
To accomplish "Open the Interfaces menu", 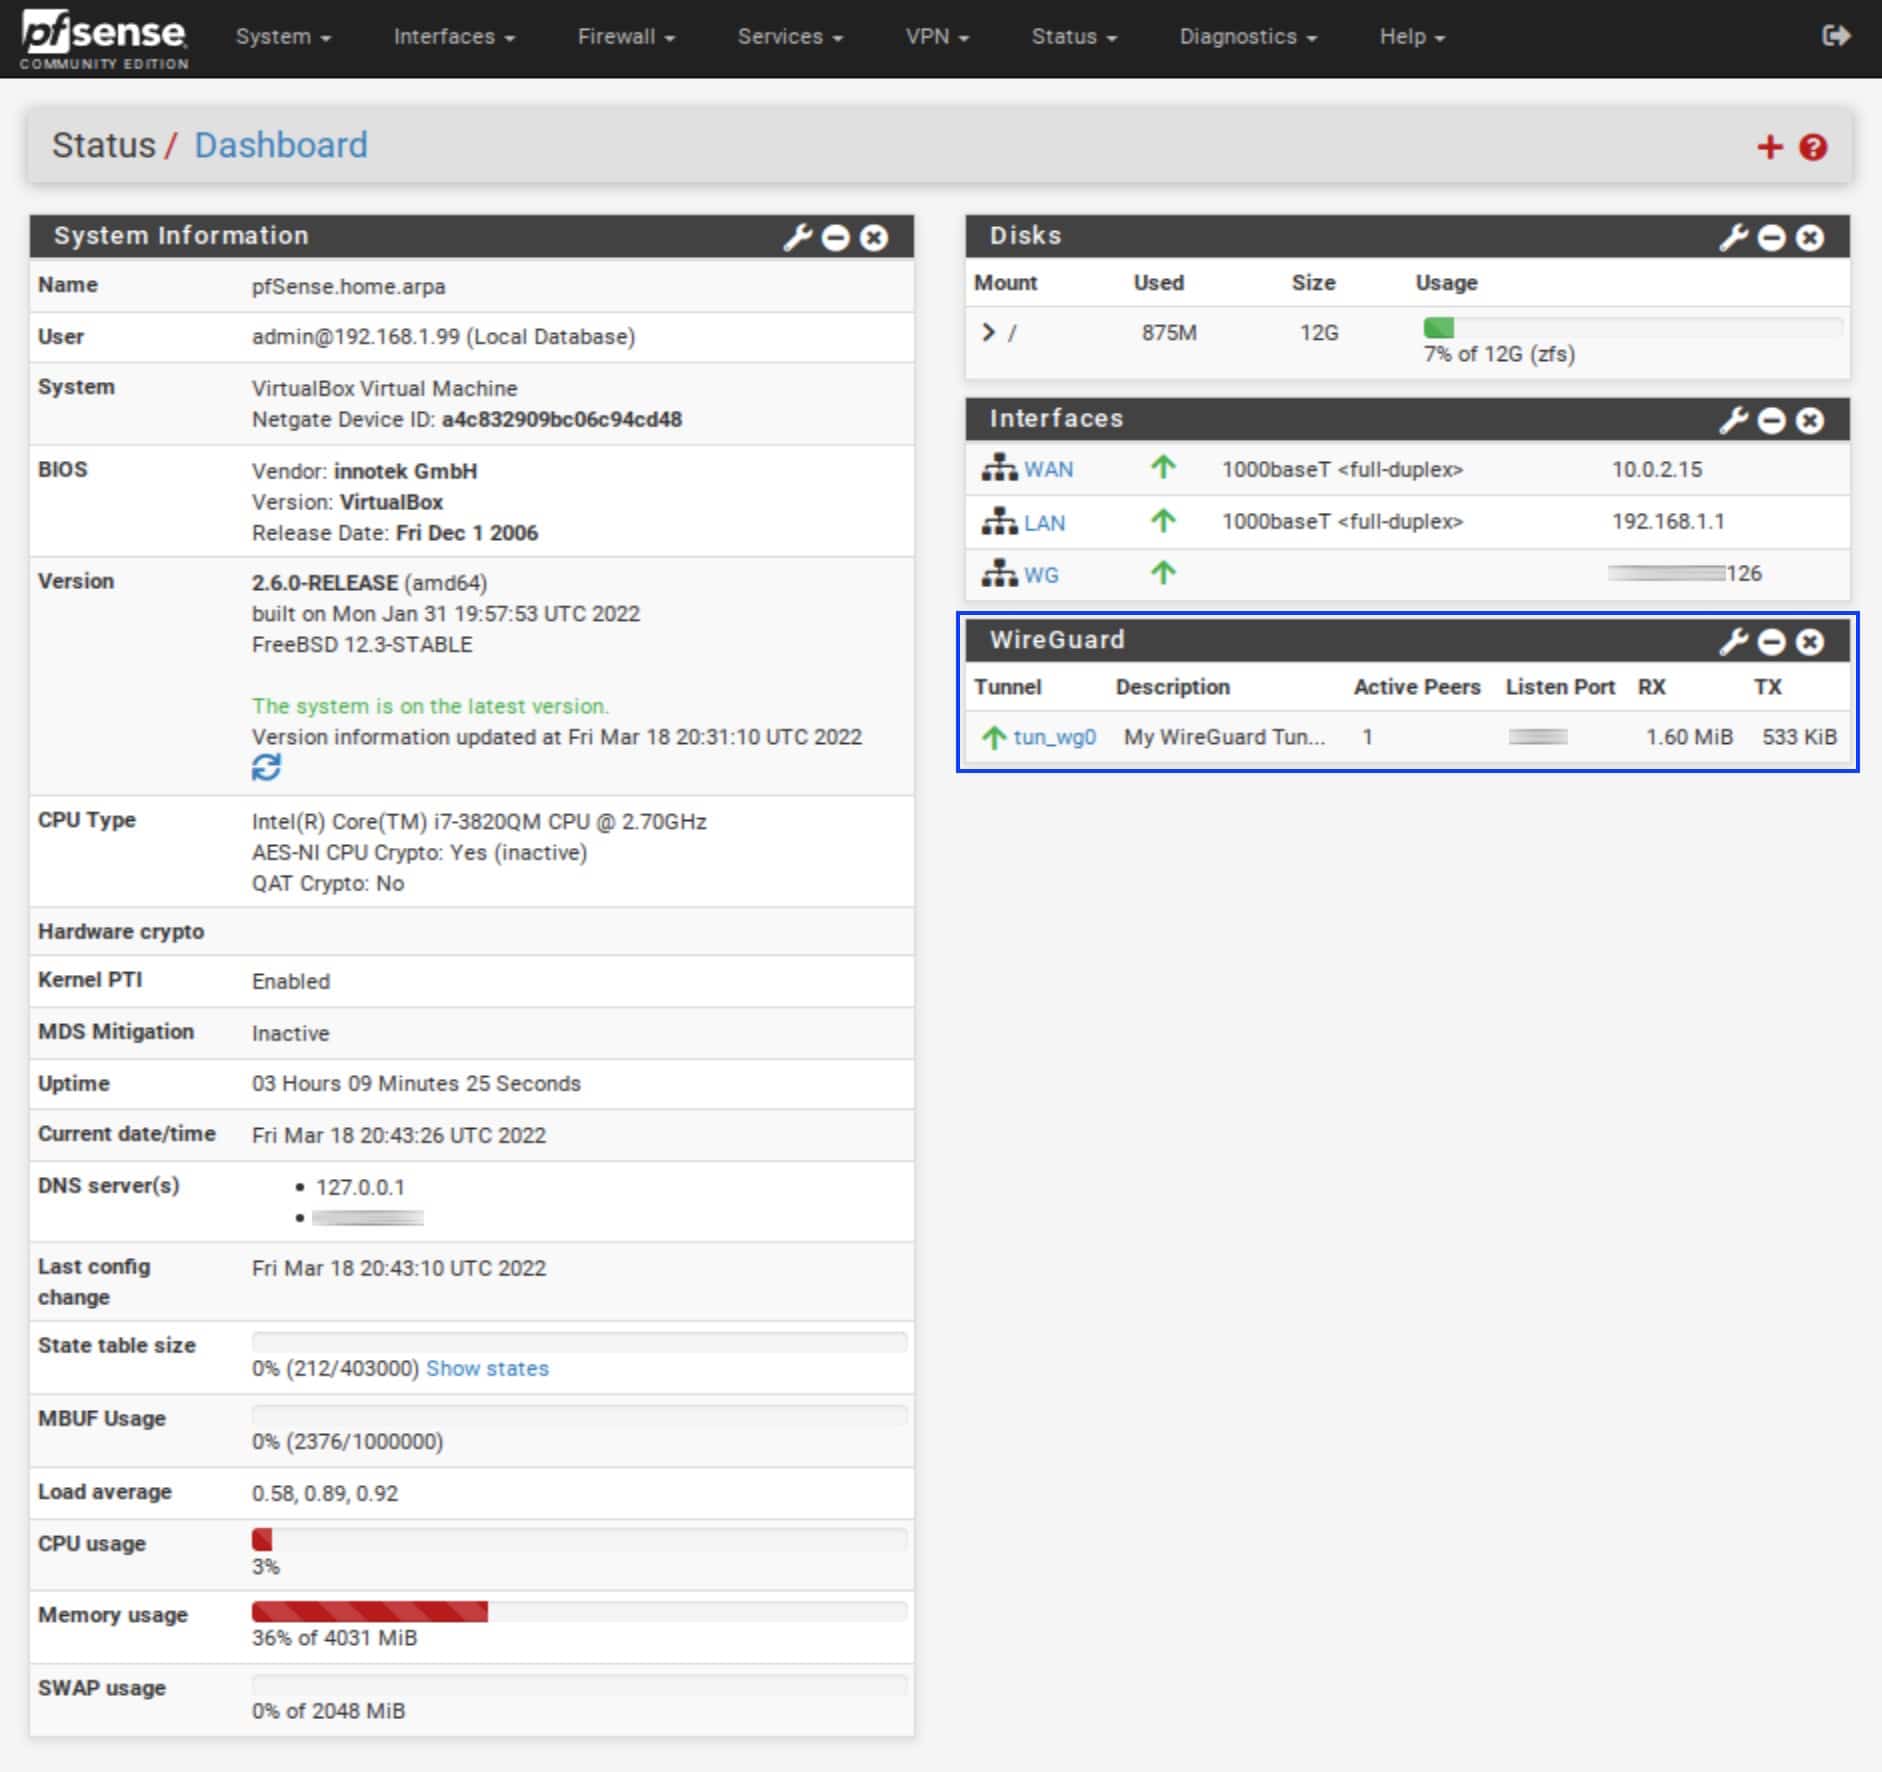I will [454, 37].
